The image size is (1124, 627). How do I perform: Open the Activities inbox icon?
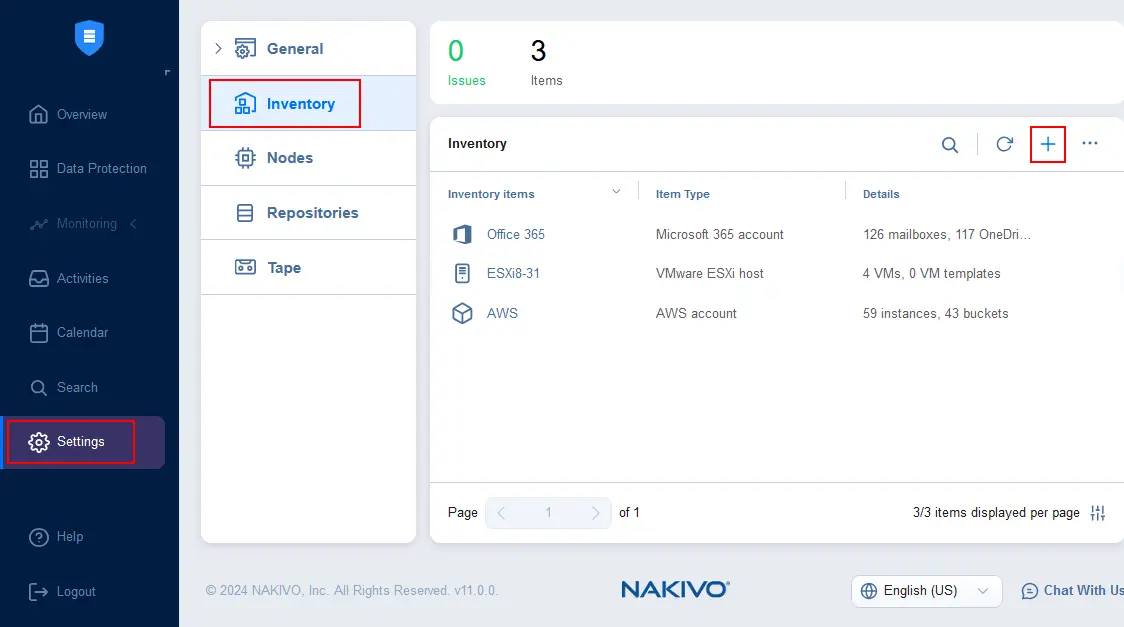[x=39, y=279]
